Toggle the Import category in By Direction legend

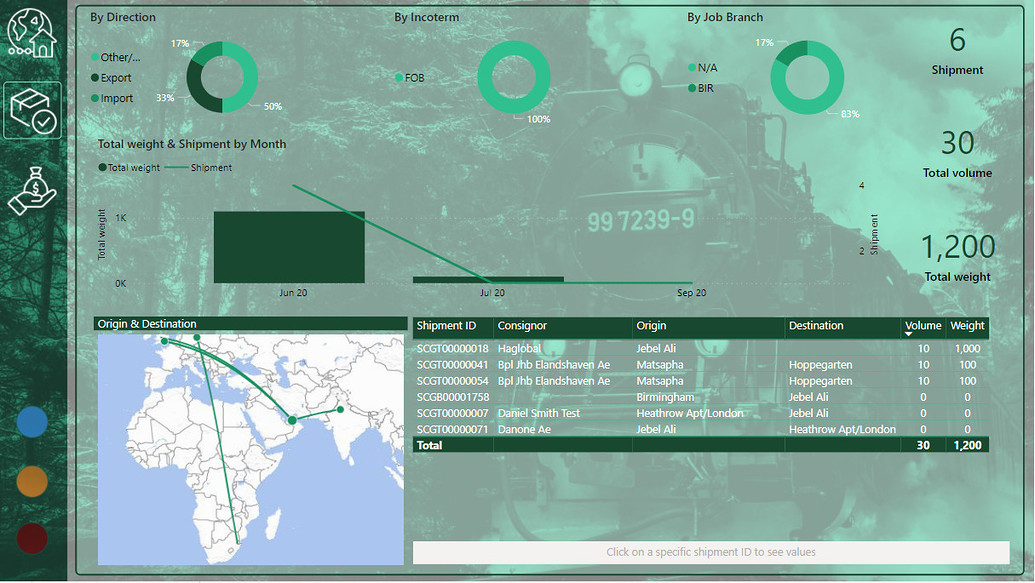coord(96,98)
